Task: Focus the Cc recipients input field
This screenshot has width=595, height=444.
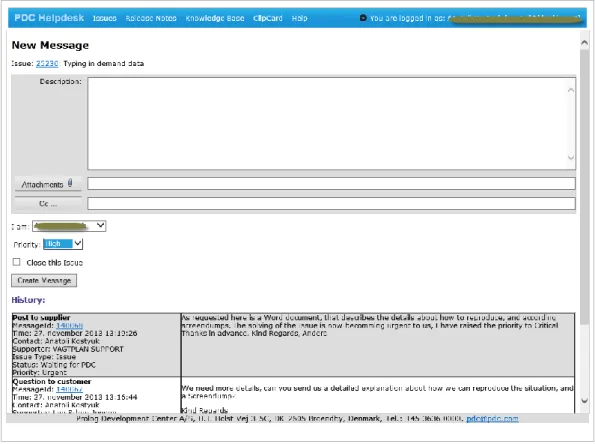Action: click(x=331, y=203)
